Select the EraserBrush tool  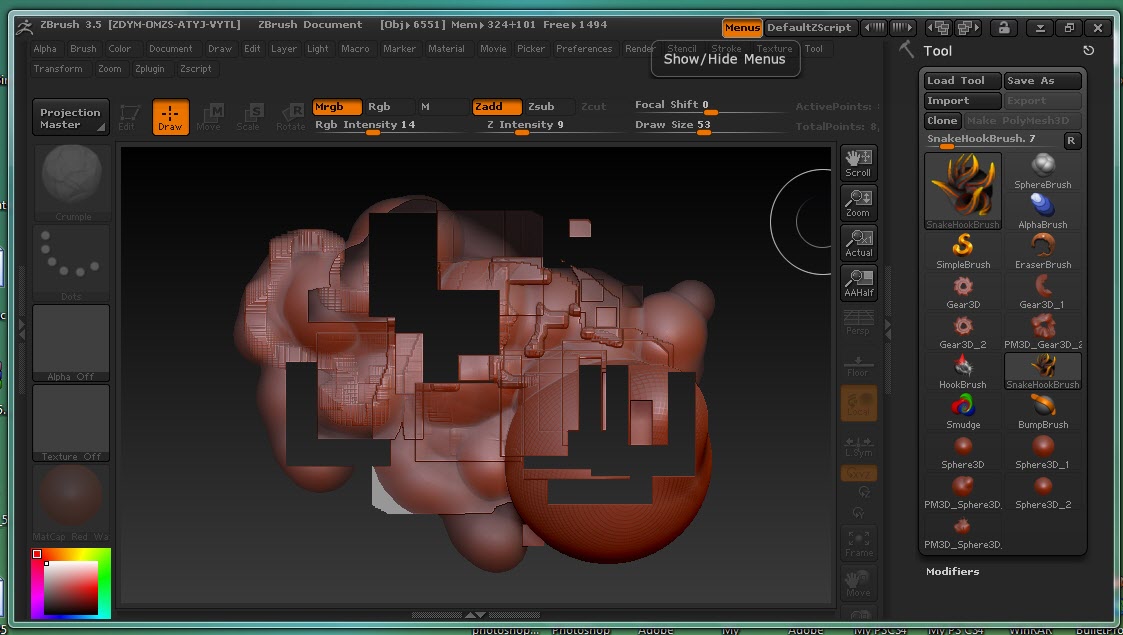tap(1043, 252)
